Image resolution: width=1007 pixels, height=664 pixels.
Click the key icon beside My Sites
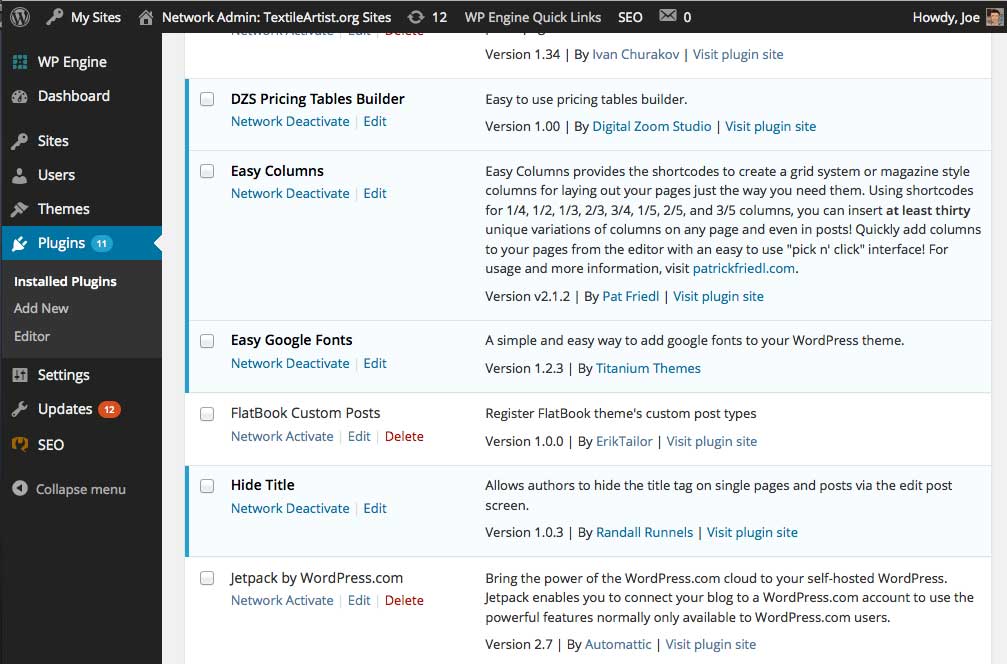click(x=55, y=17)
